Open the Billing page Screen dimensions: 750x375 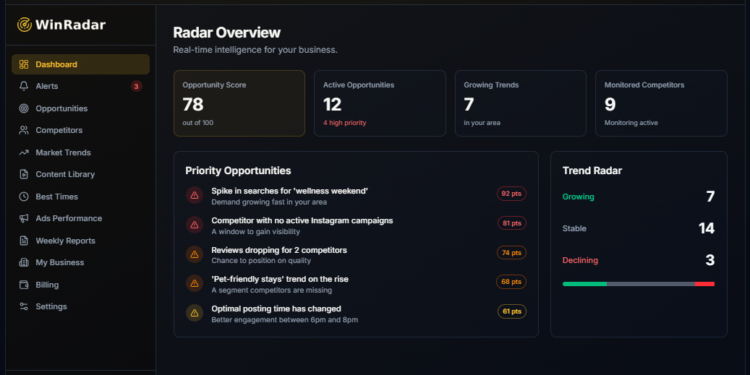pyautogui.click(x=80, y=285)
